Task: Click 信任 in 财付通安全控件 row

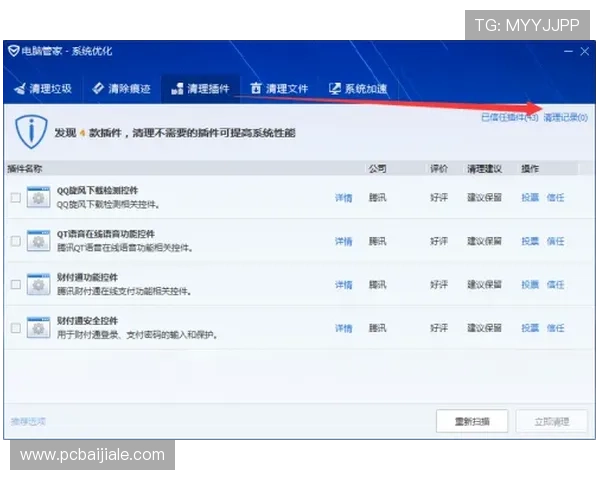Action: click(x=555, y=328)
